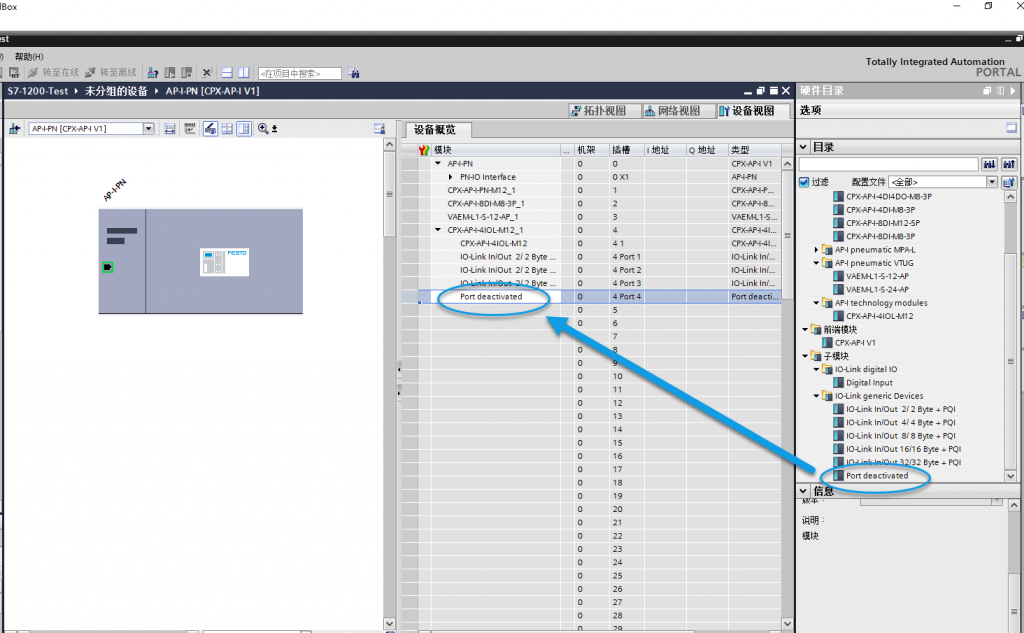Select the Port deactivated row in device overview
Image resolution: width=1024 pixels, height=633 pixels.
pos(591,297)
